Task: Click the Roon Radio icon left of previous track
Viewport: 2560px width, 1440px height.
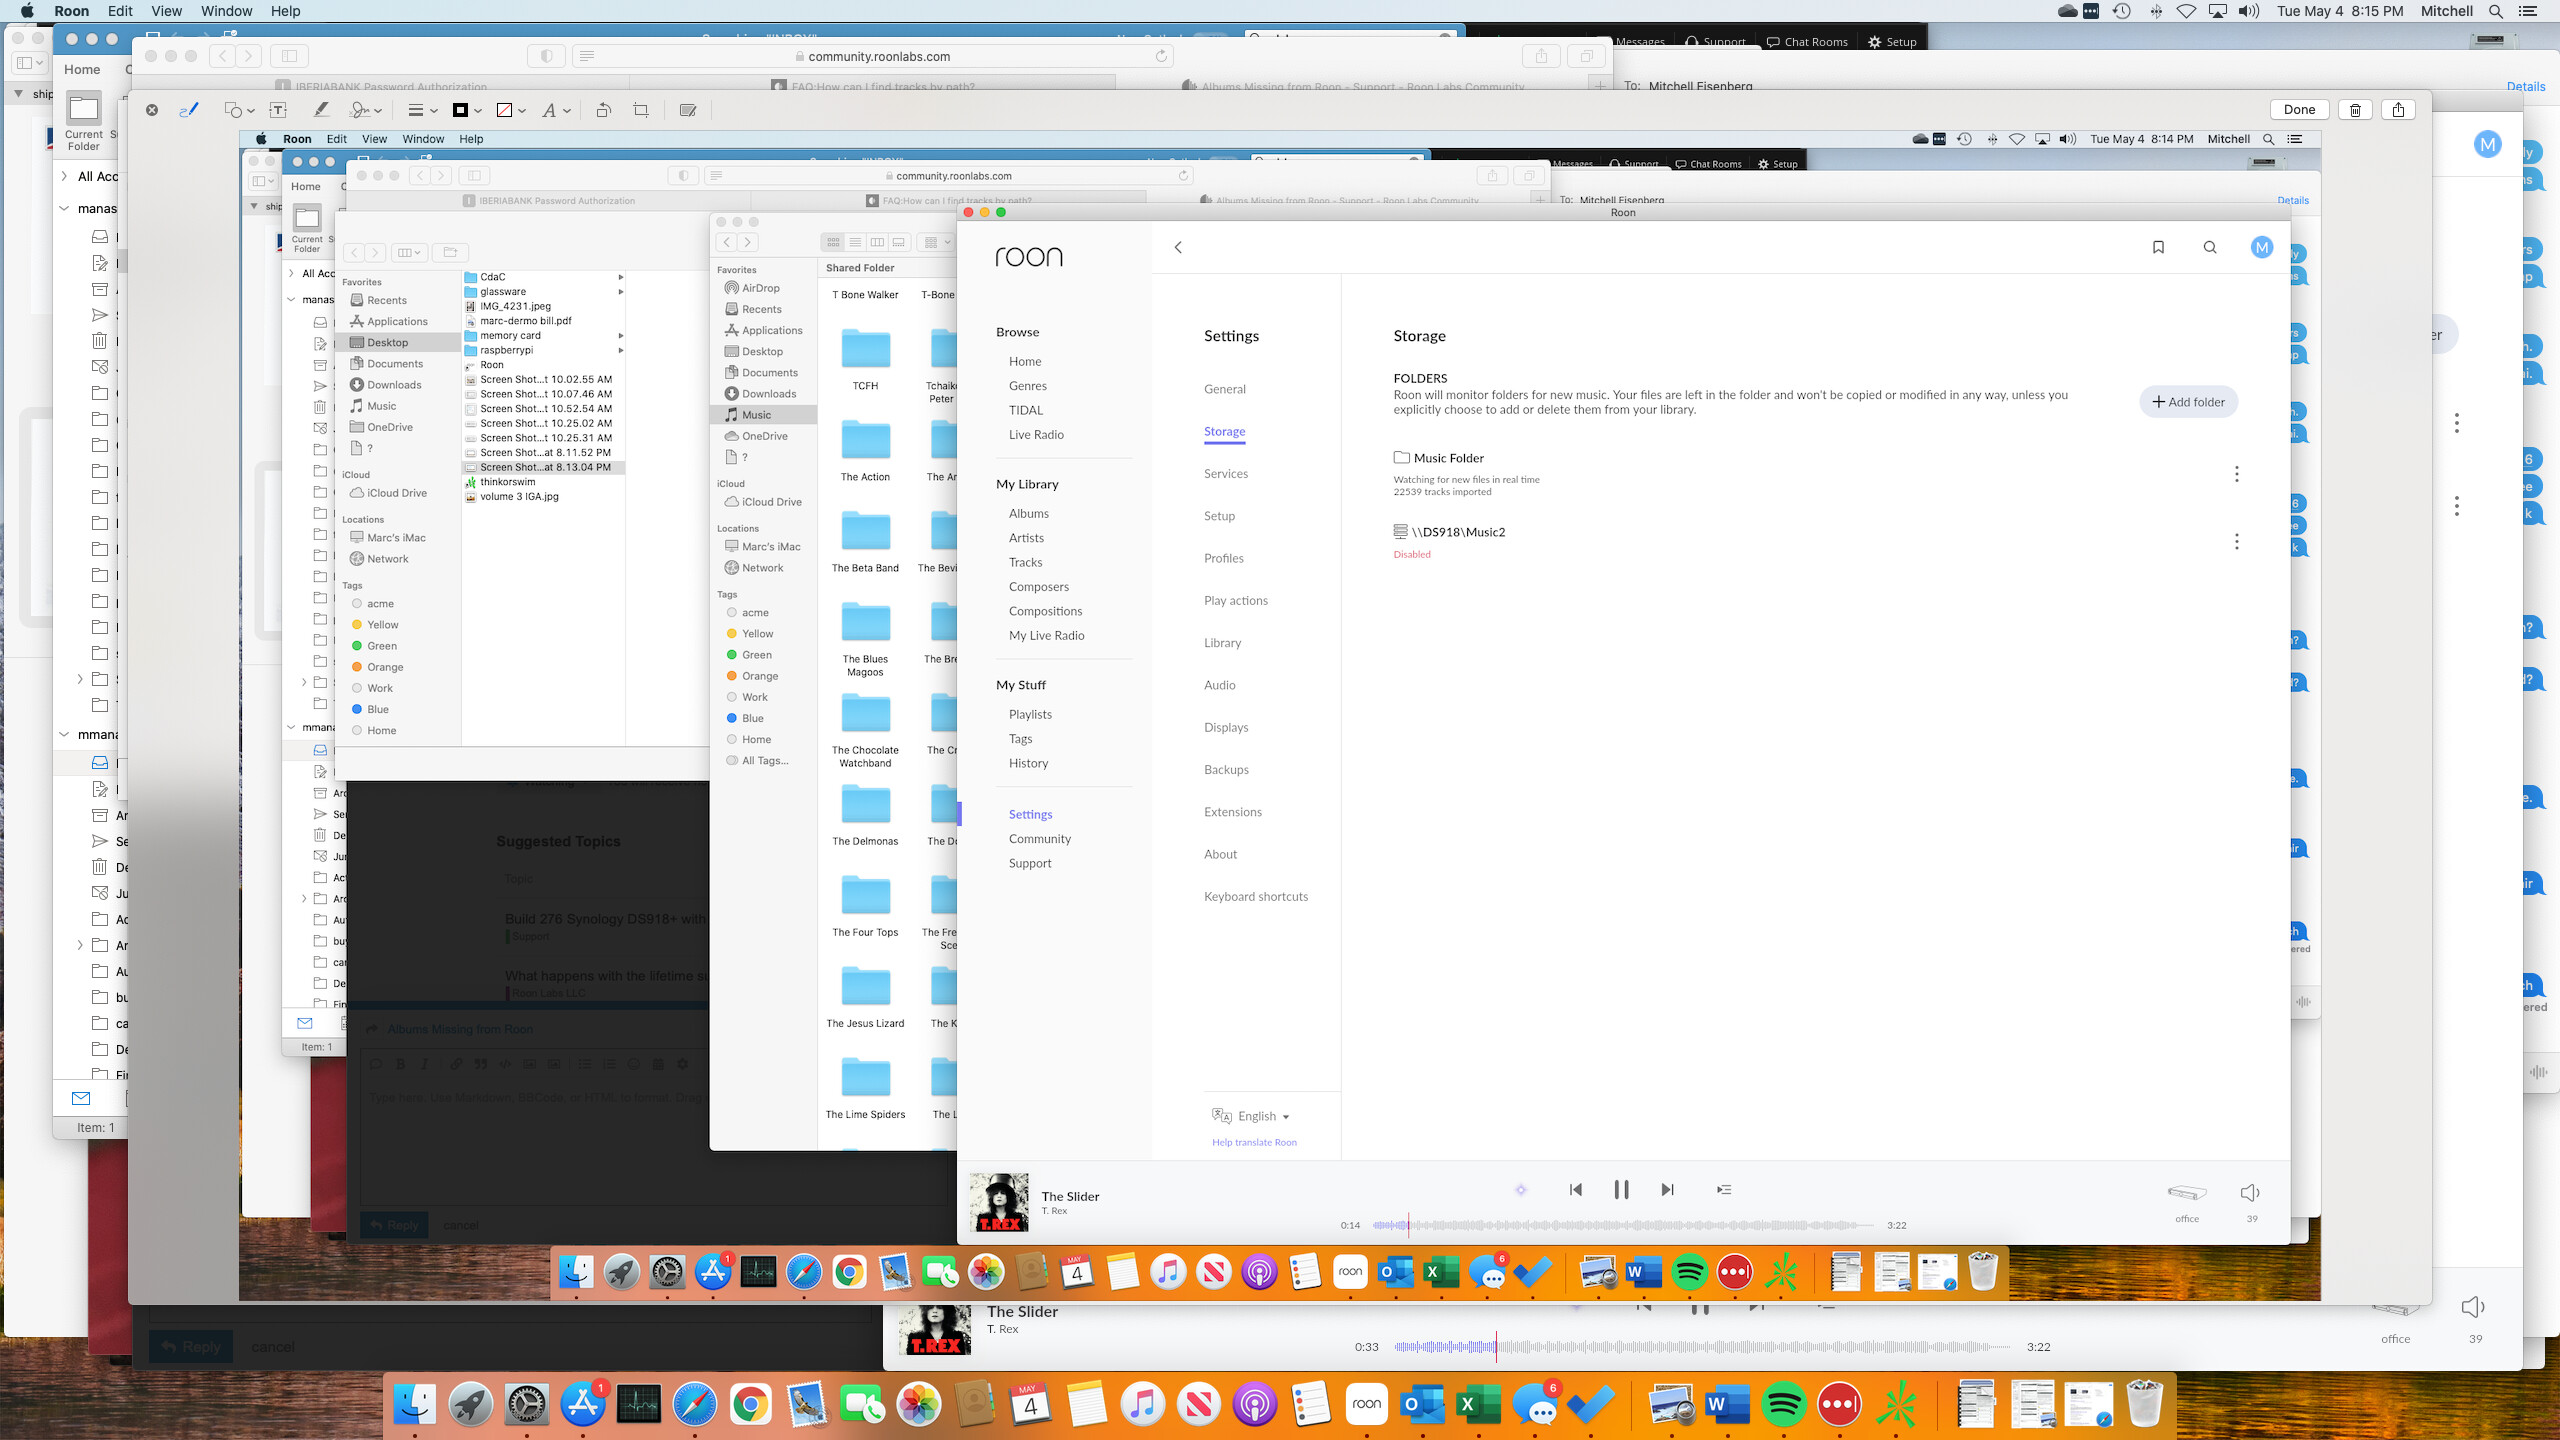Action: 1521,1189
